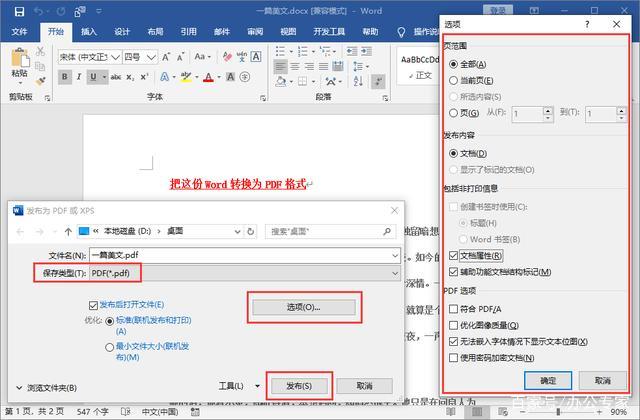Cancel the publish dialog
This screenshot has height=420, width=640.
[x=364, y=386]
